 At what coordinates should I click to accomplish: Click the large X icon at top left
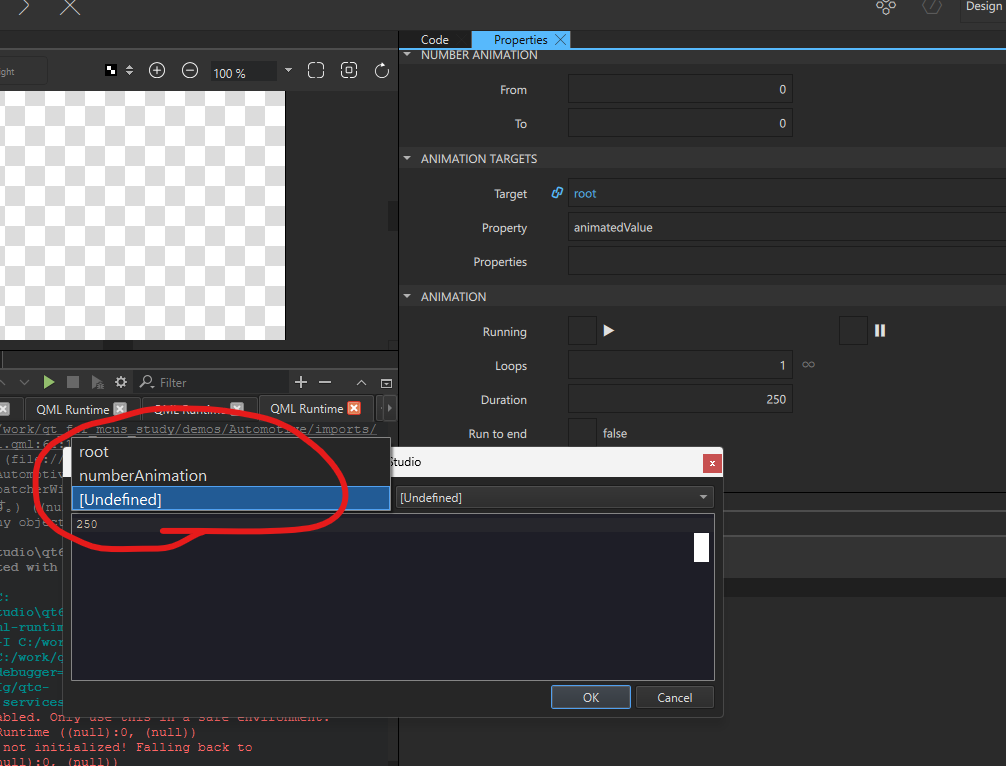coord(70,8)
